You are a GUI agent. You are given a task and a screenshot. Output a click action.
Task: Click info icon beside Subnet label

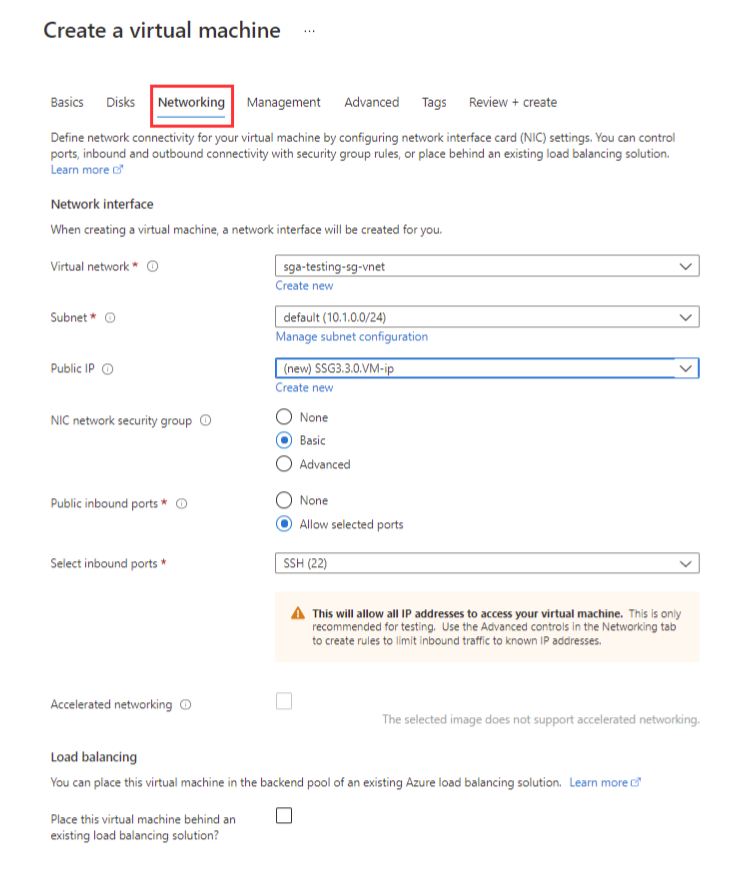[110, 318]
